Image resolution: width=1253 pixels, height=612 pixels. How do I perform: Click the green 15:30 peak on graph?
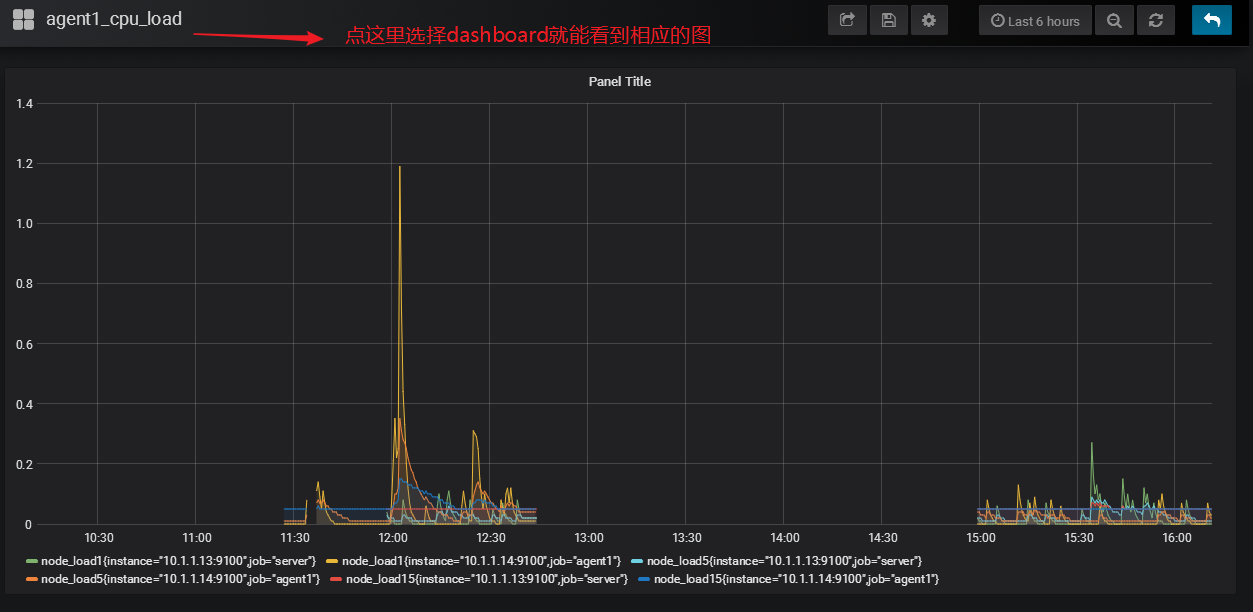coord(1092,444)
